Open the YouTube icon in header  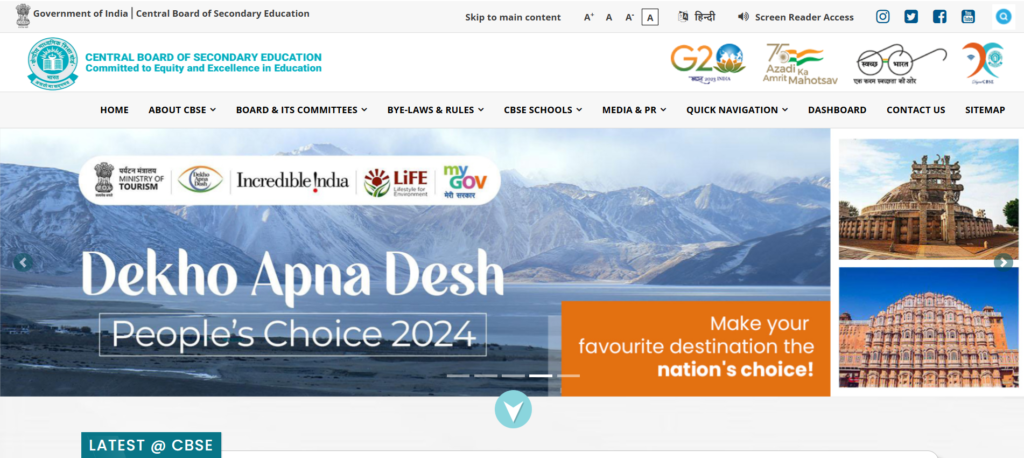[968, 17]
